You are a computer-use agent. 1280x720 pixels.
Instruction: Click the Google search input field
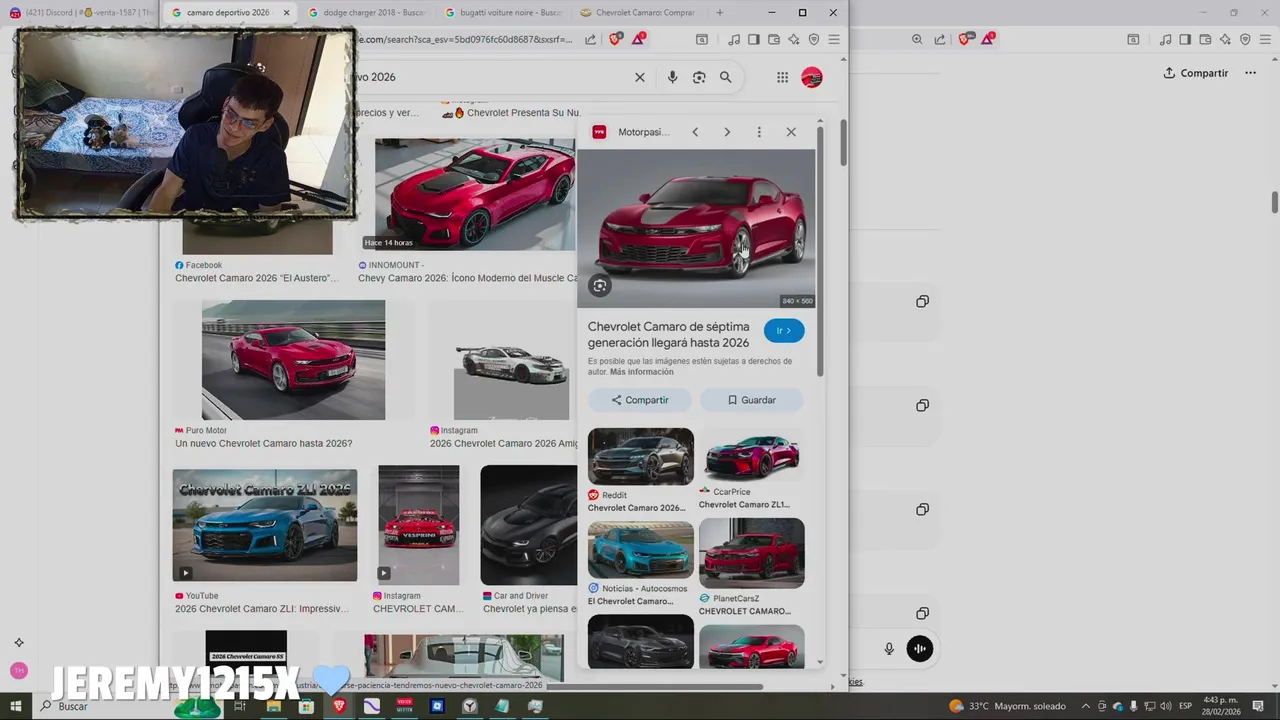(x=492, y=77)
